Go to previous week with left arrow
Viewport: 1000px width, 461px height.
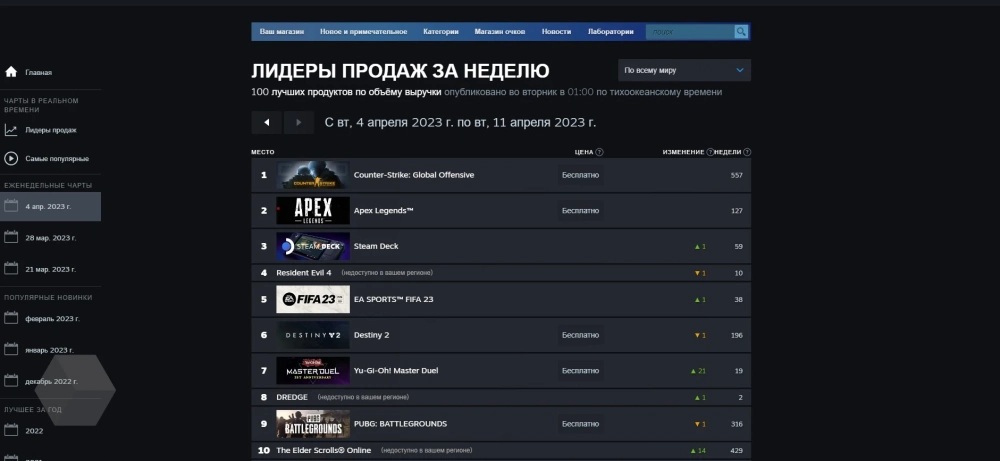pyautogui.click(x=266, y=123)
